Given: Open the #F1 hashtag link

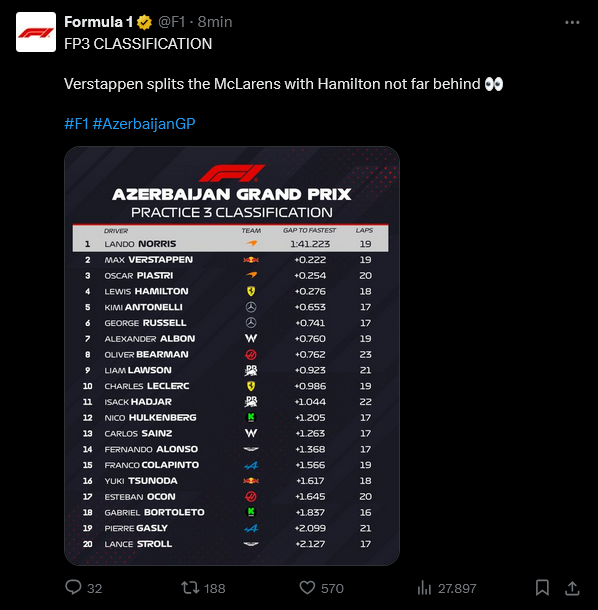Looking at the screenshot, I should (x=76, y=124).
